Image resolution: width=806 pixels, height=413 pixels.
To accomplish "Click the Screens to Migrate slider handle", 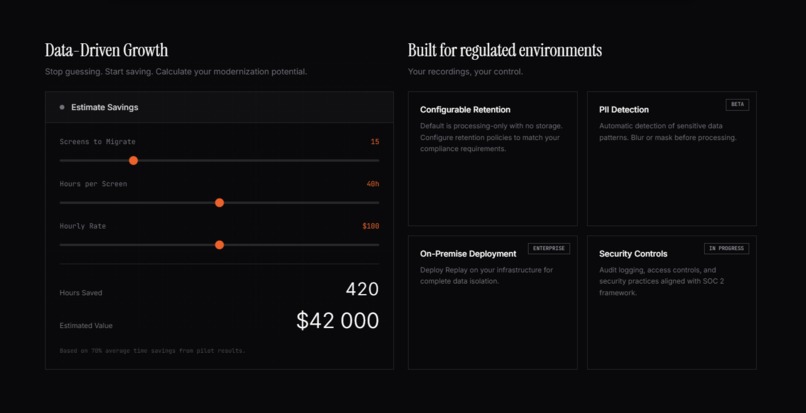I will pyautogui.click(x=133, y=160).
